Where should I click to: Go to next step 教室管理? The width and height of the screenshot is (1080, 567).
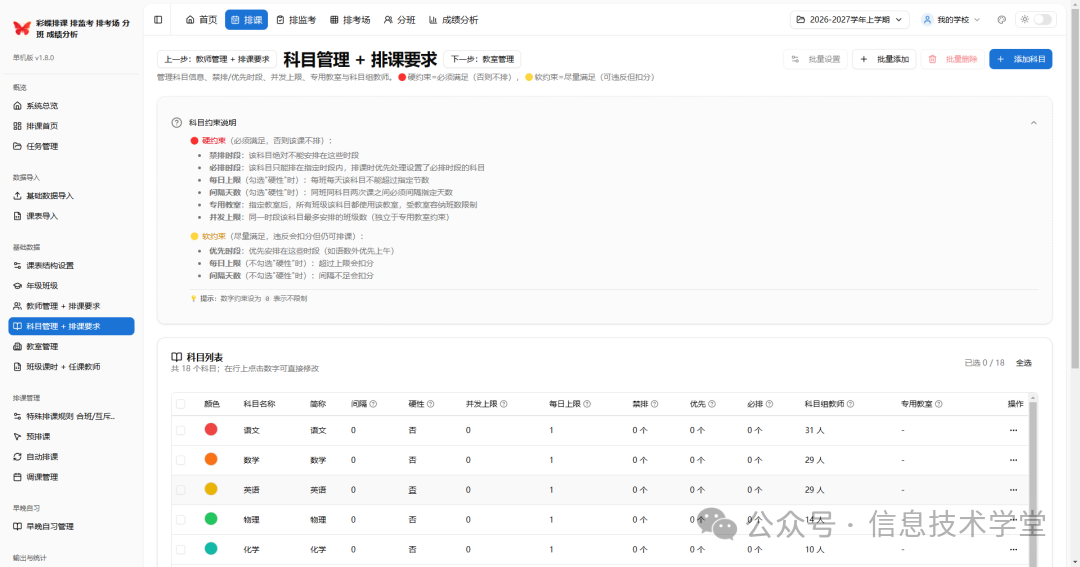click(x=482, y=59)
